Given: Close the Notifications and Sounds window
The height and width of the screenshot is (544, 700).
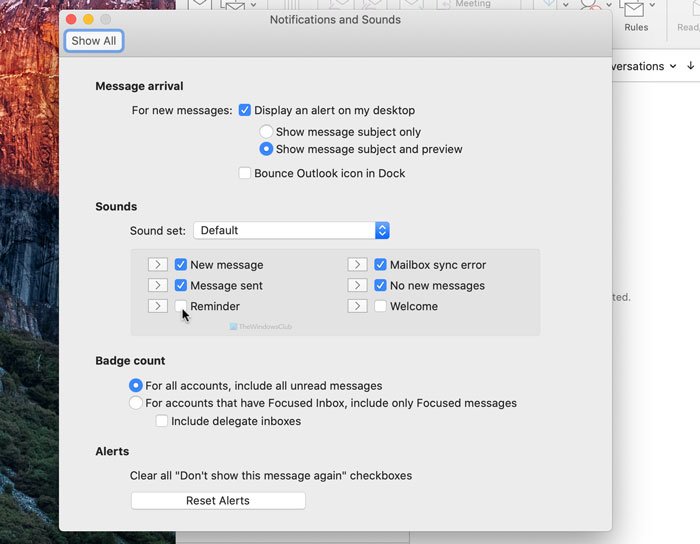Looking at the screenshot, I should coord(71,19).
